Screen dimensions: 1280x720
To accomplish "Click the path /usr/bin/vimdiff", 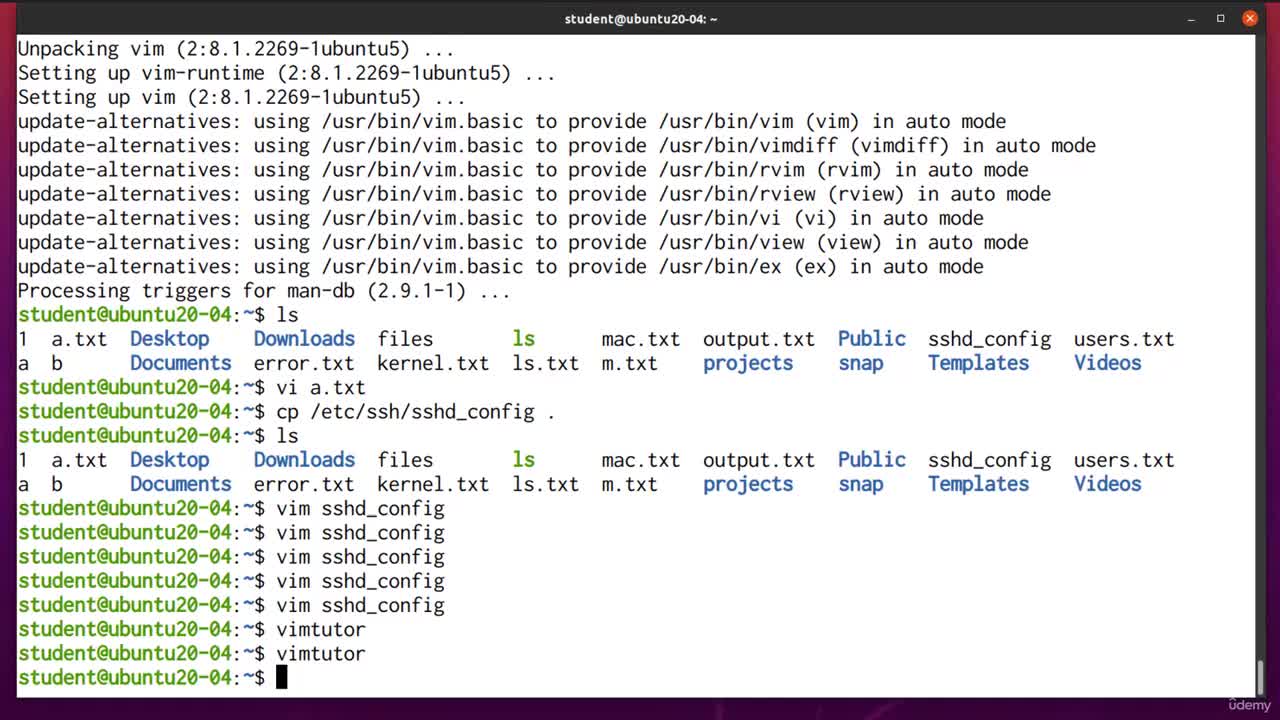I will [x=748, y=146].
